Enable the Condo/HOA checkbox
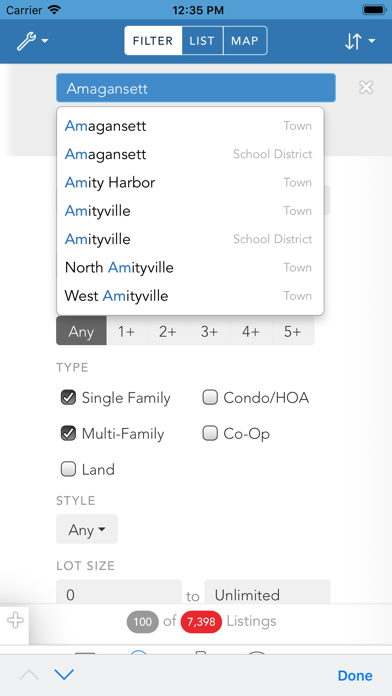Screen dimensions: 392x696 pyautogui.click(x=210, y=397)
